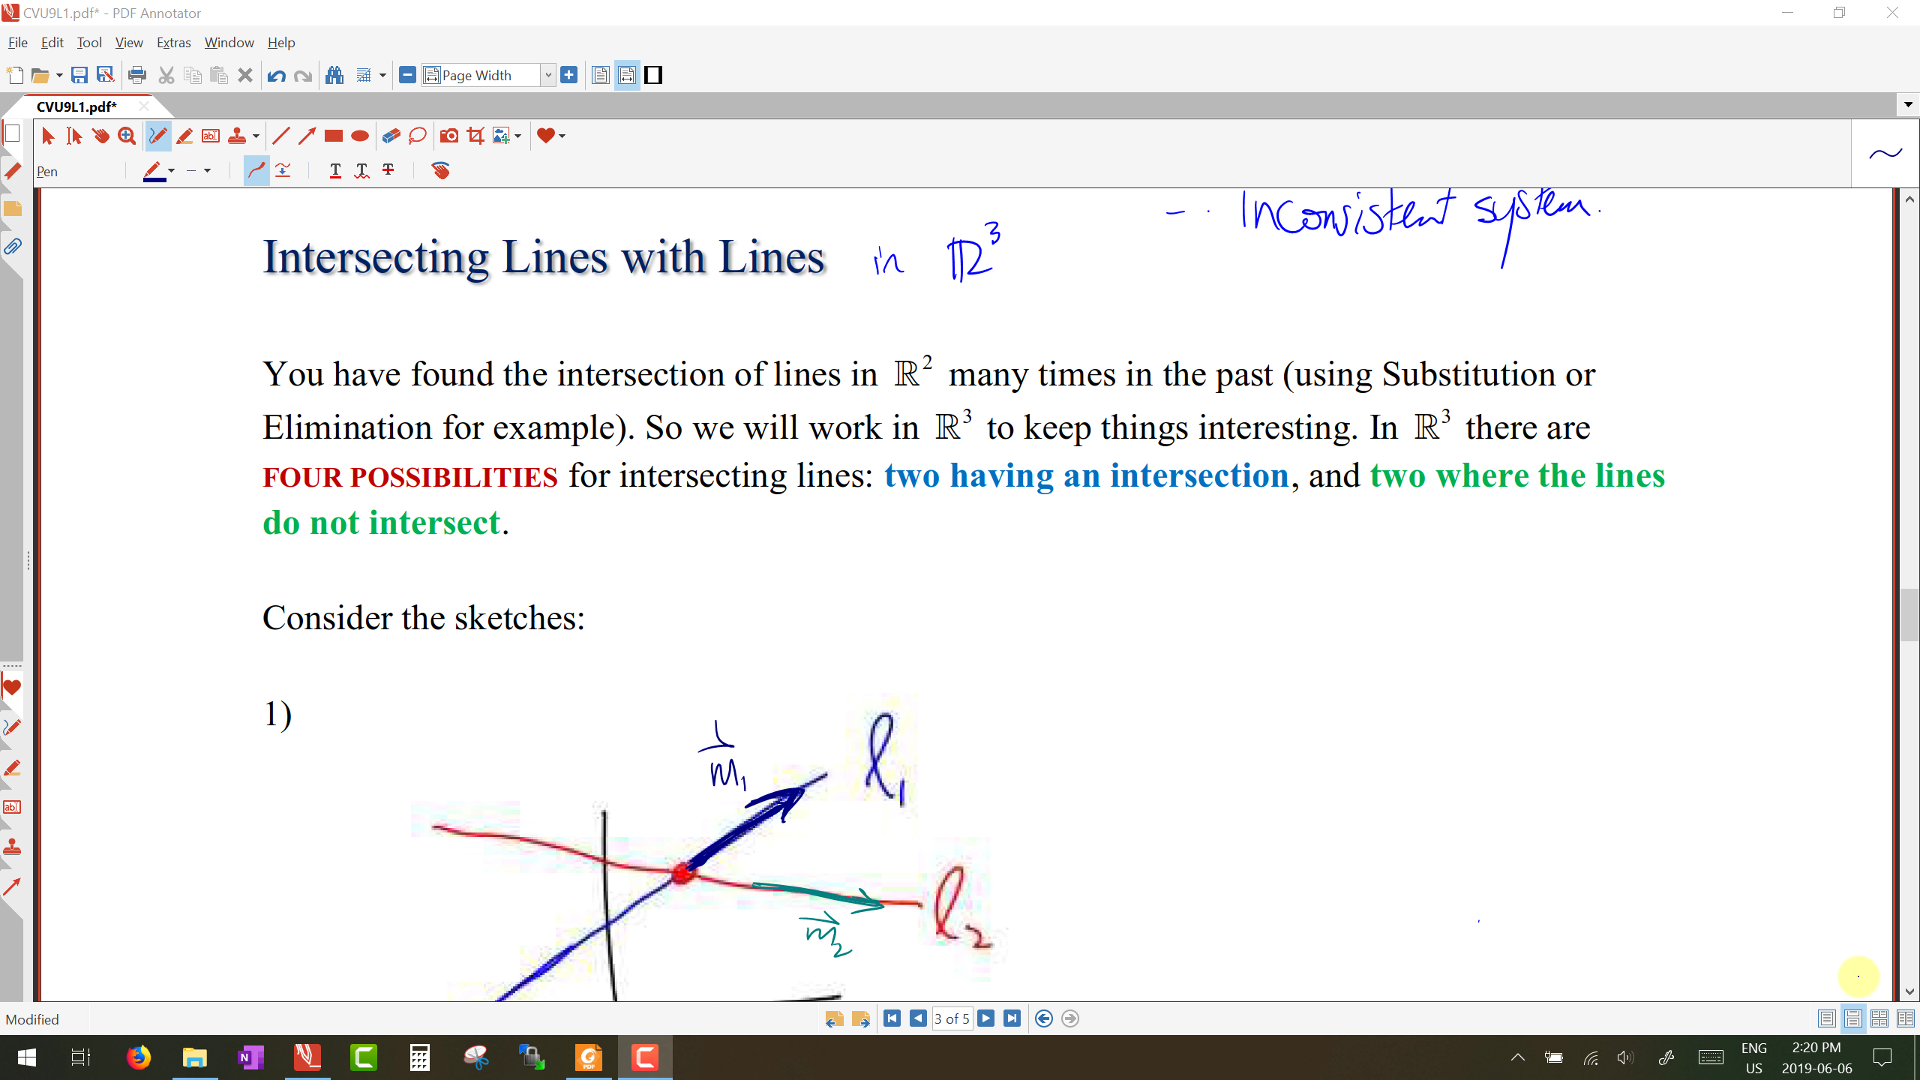Toggle full screen view mode
Image resolution: width=1920 pixels, height=1080 pixels.
[653, 75]
